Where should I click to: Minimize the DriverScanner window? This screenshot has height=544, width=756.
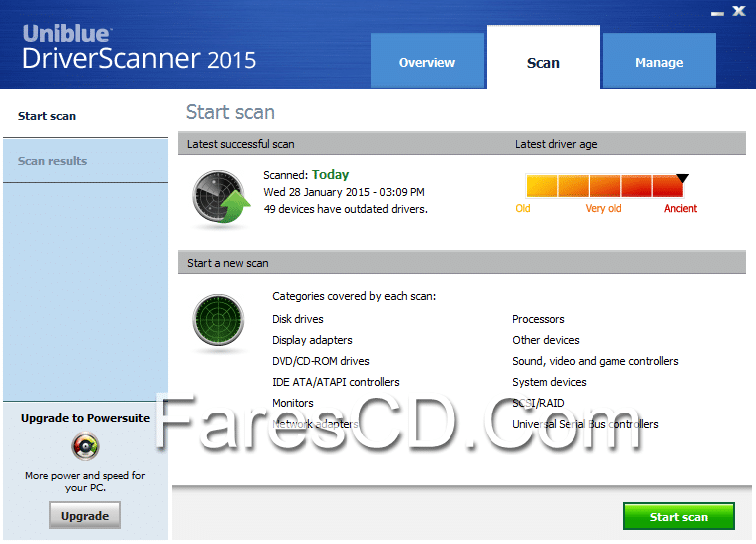point(717,14)
